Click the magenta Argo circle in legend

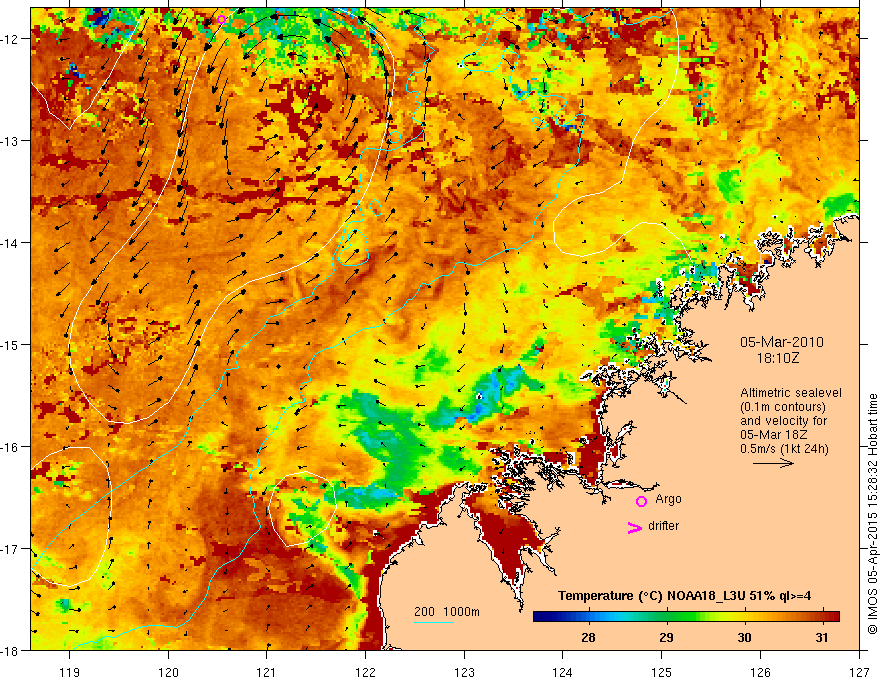pyautogui.click(x=641, y=501)
